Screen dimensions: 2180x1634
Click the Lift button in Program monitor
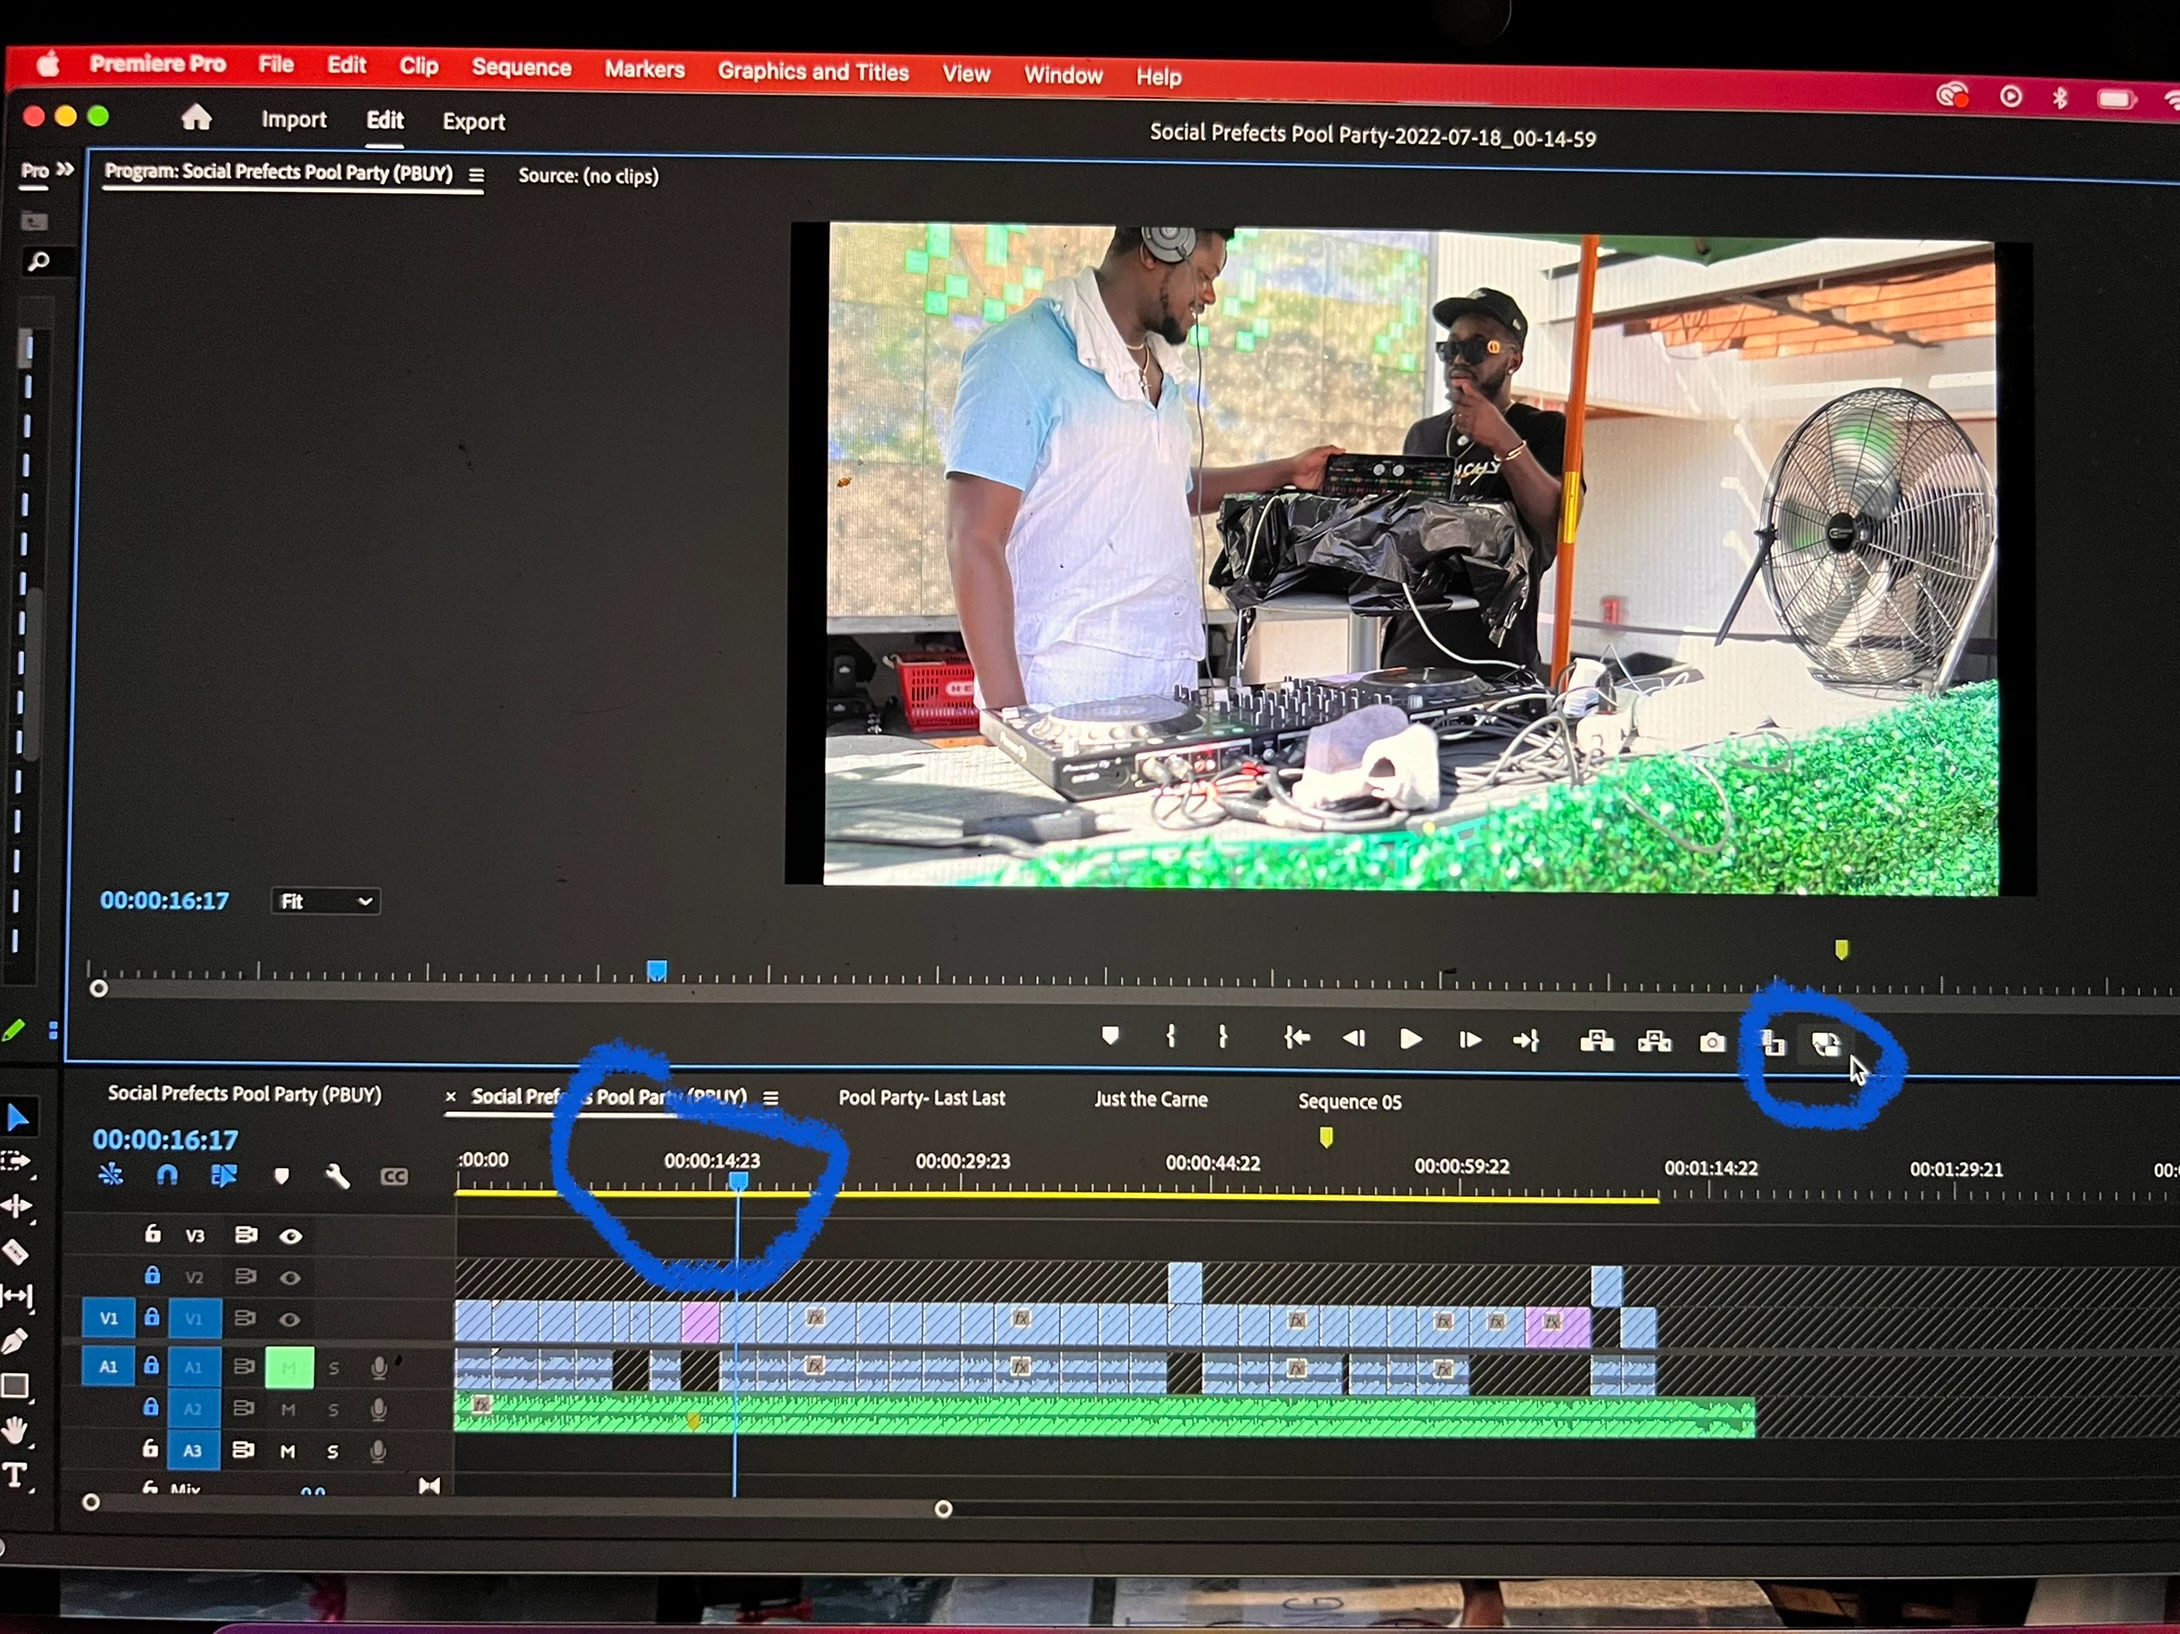(1596, 1042)
